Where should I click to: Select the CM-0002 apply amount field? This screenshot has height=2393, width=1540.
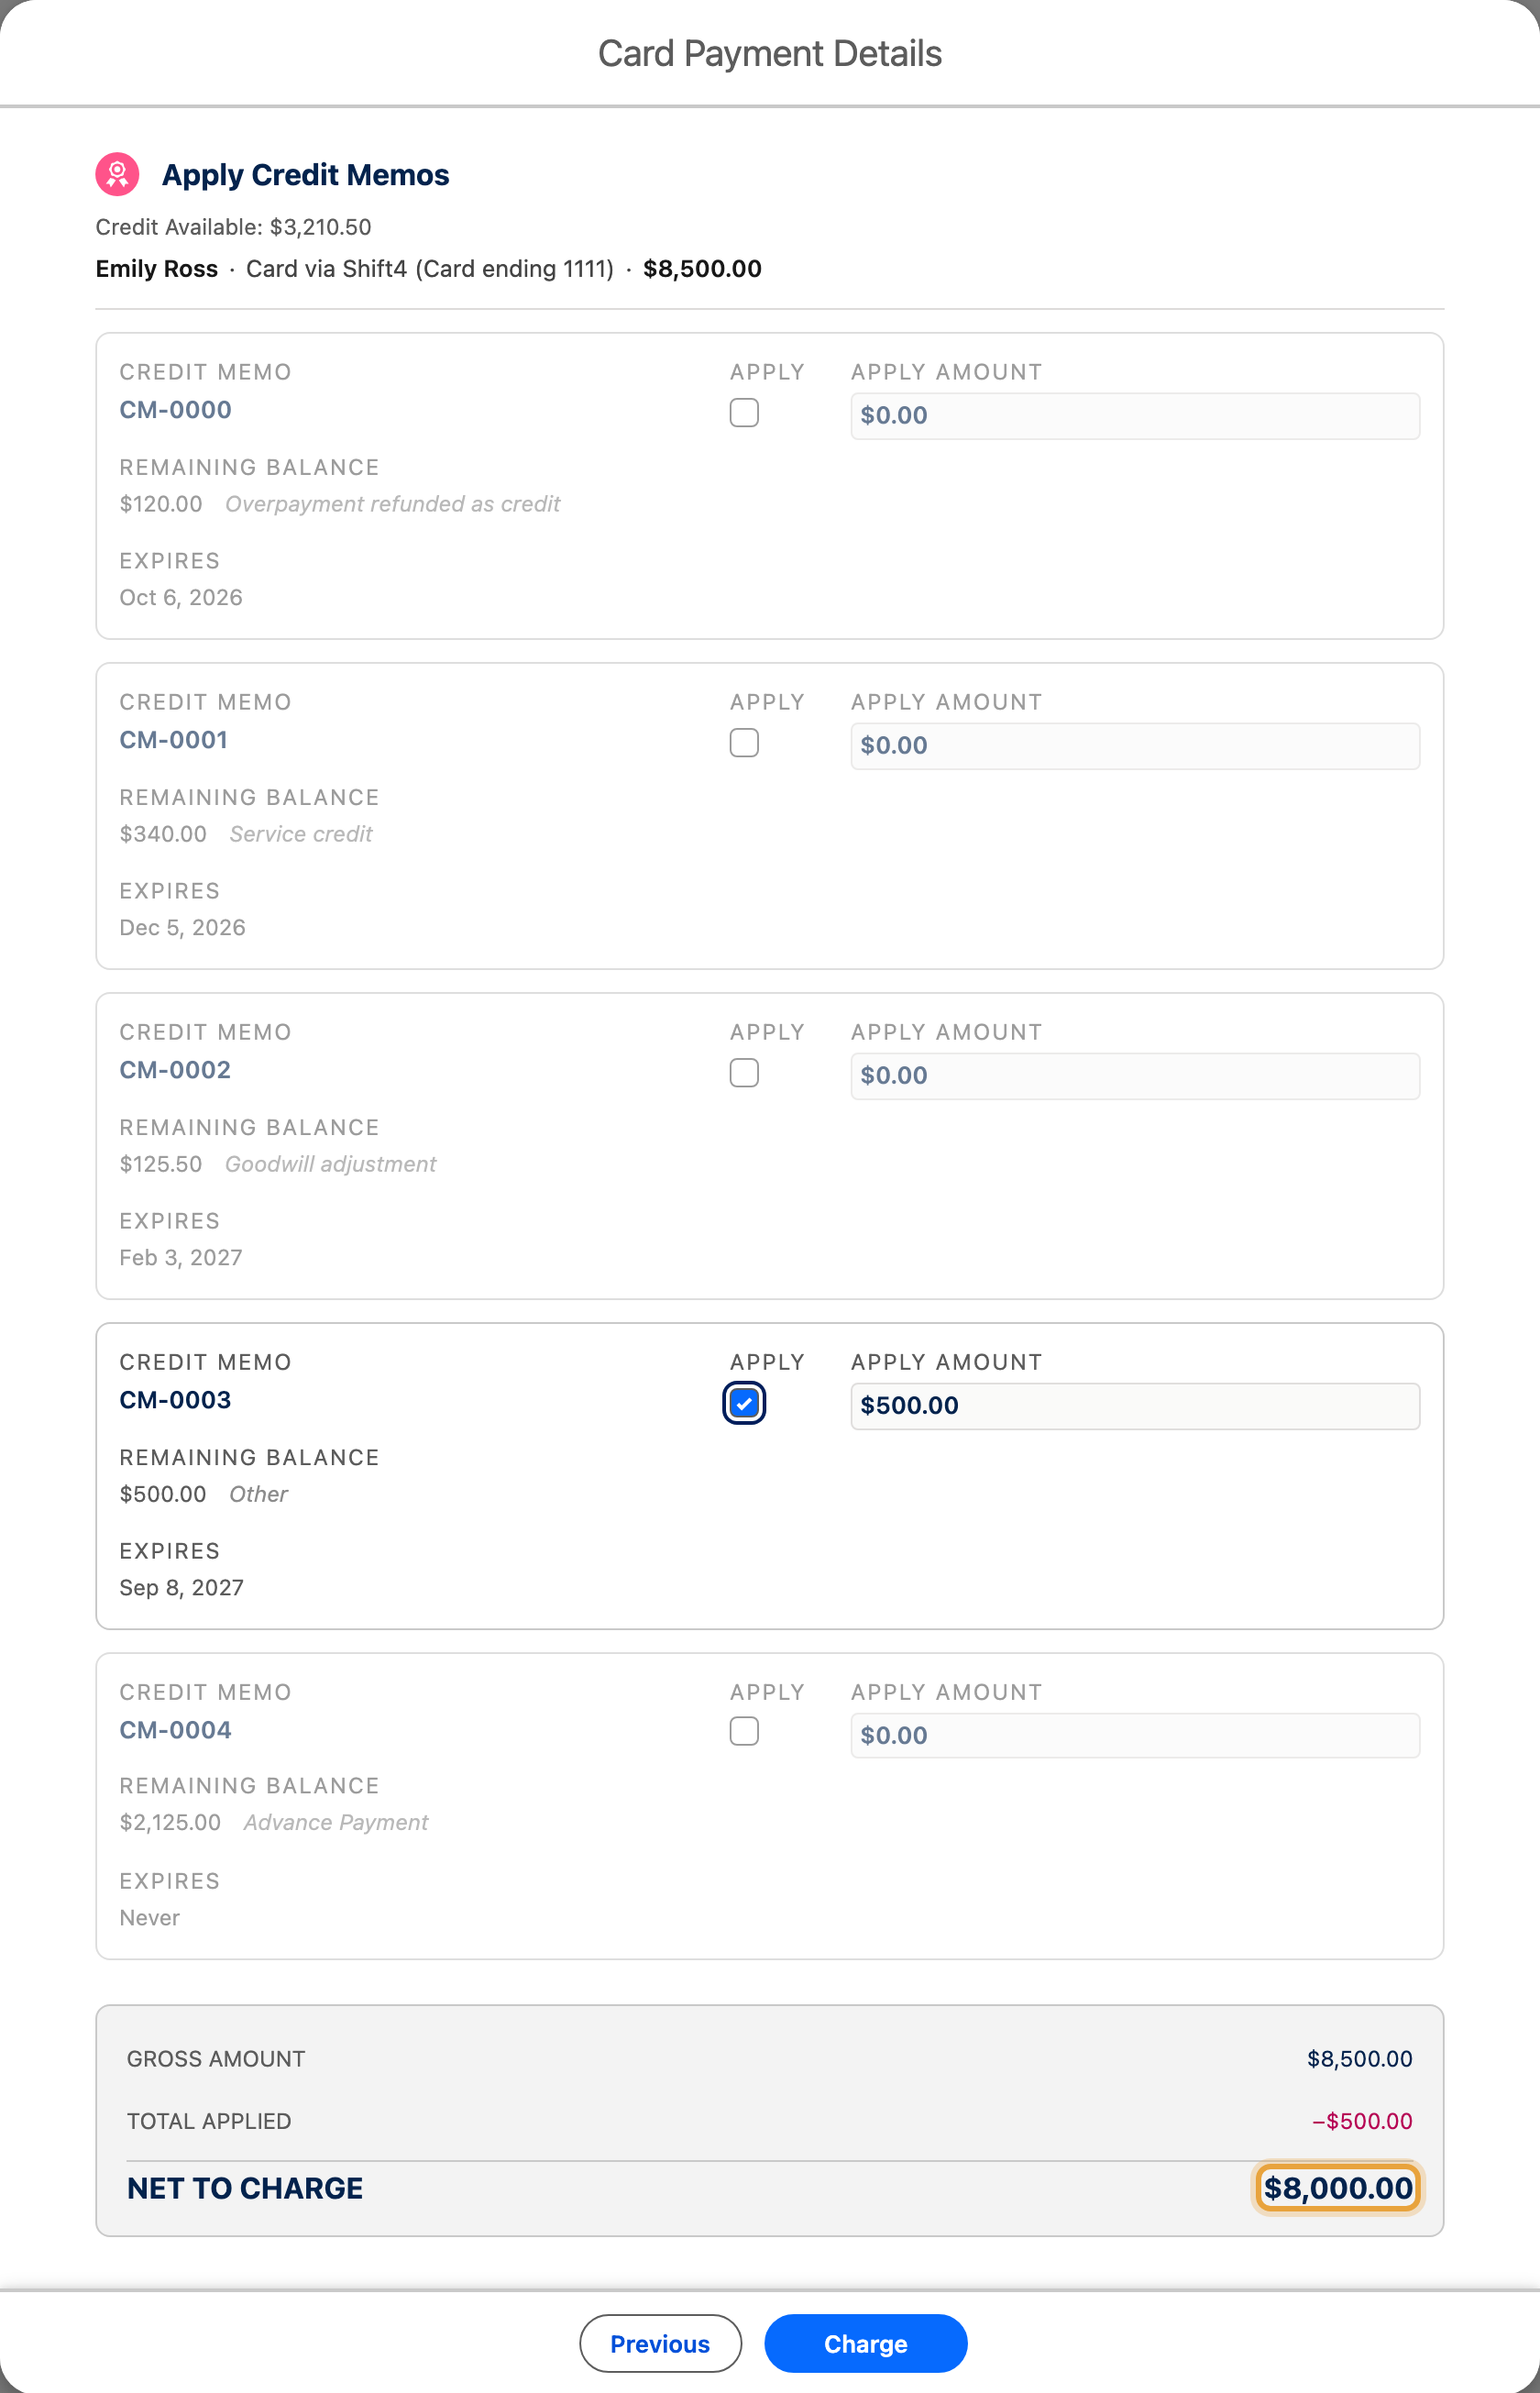point(1135,1075)
